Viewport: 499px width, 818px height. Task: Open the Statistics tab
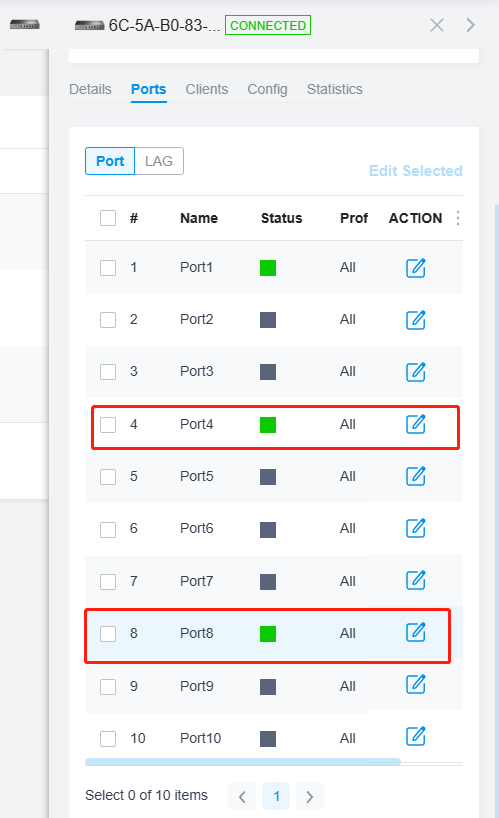[x=334, y=89]
